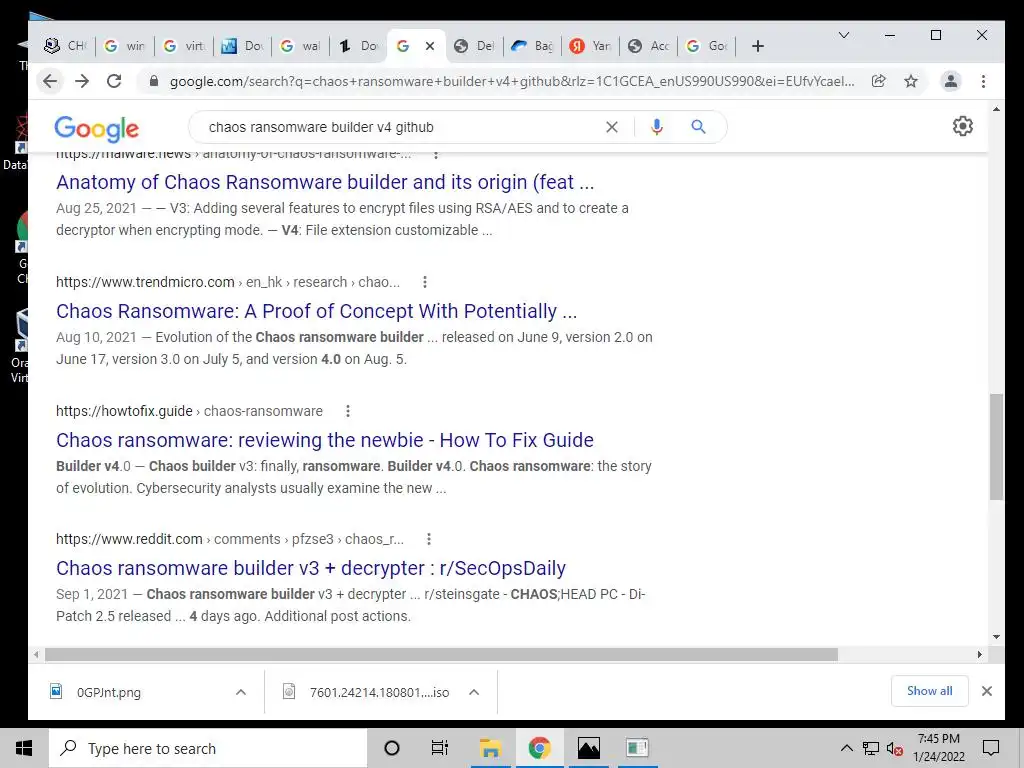Switch to the 'virt' Google tab
The width and height of the screenshot is (1024, 768).
point(184,46)
